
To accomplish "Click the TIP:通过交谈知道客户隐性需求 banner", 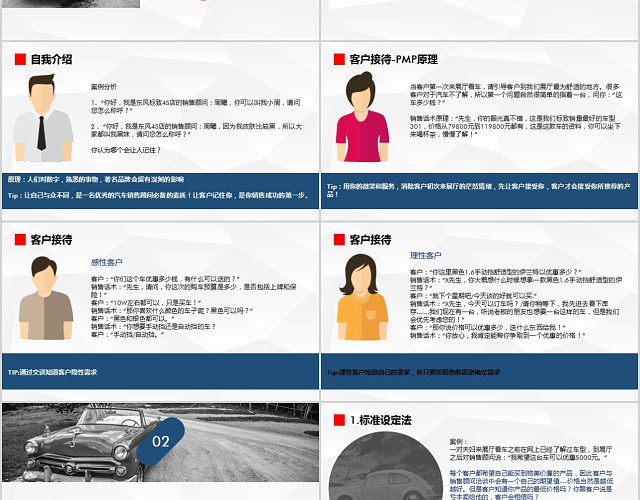I will (160, 371).
